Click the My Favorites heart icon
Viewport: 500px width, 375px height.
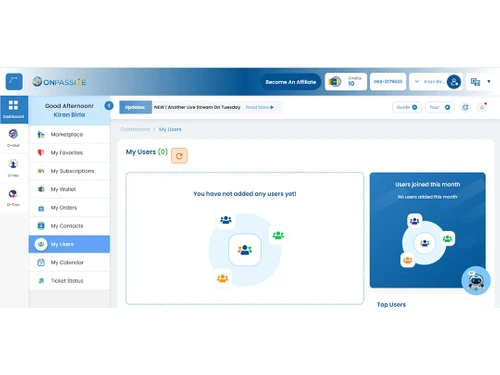[41, 153]
